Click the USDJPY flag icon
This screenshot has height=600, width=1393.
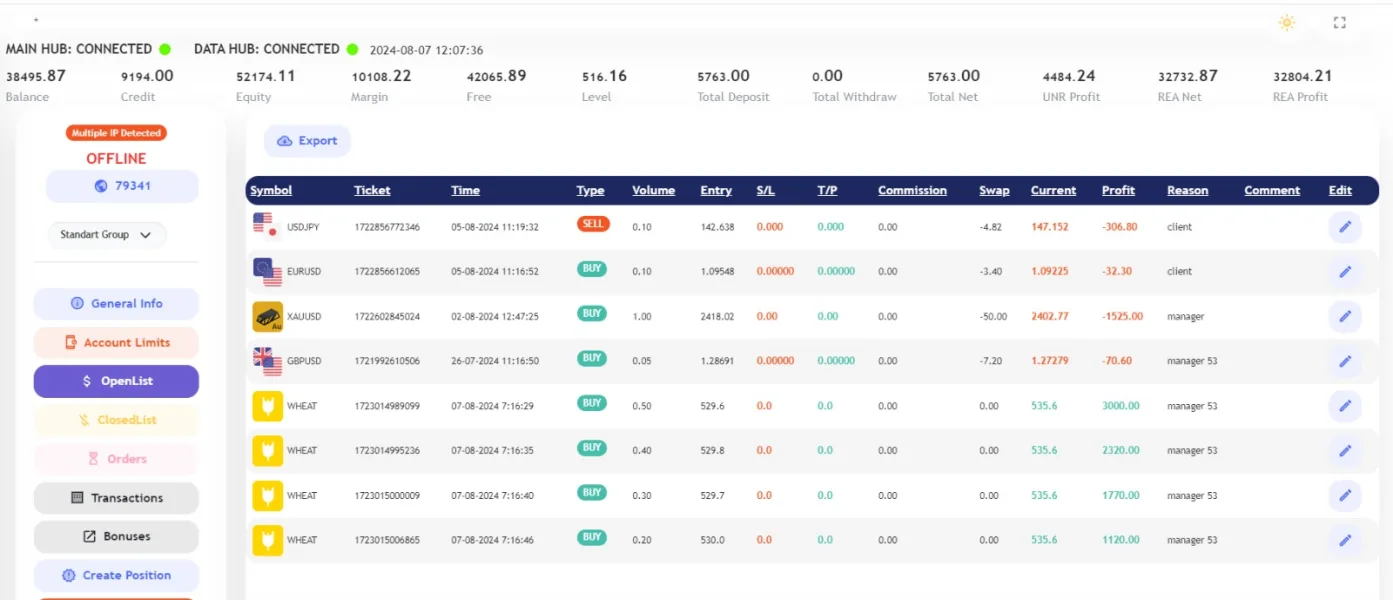(x=266, y=227)
